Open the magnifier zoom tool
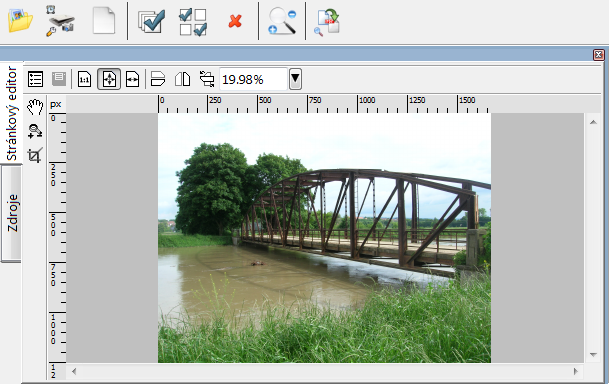 282,21
